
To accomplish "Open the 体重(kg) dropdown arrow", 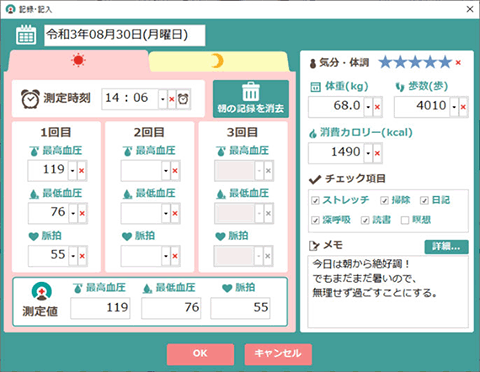I will pyautogui.click(x=368, y=107).
